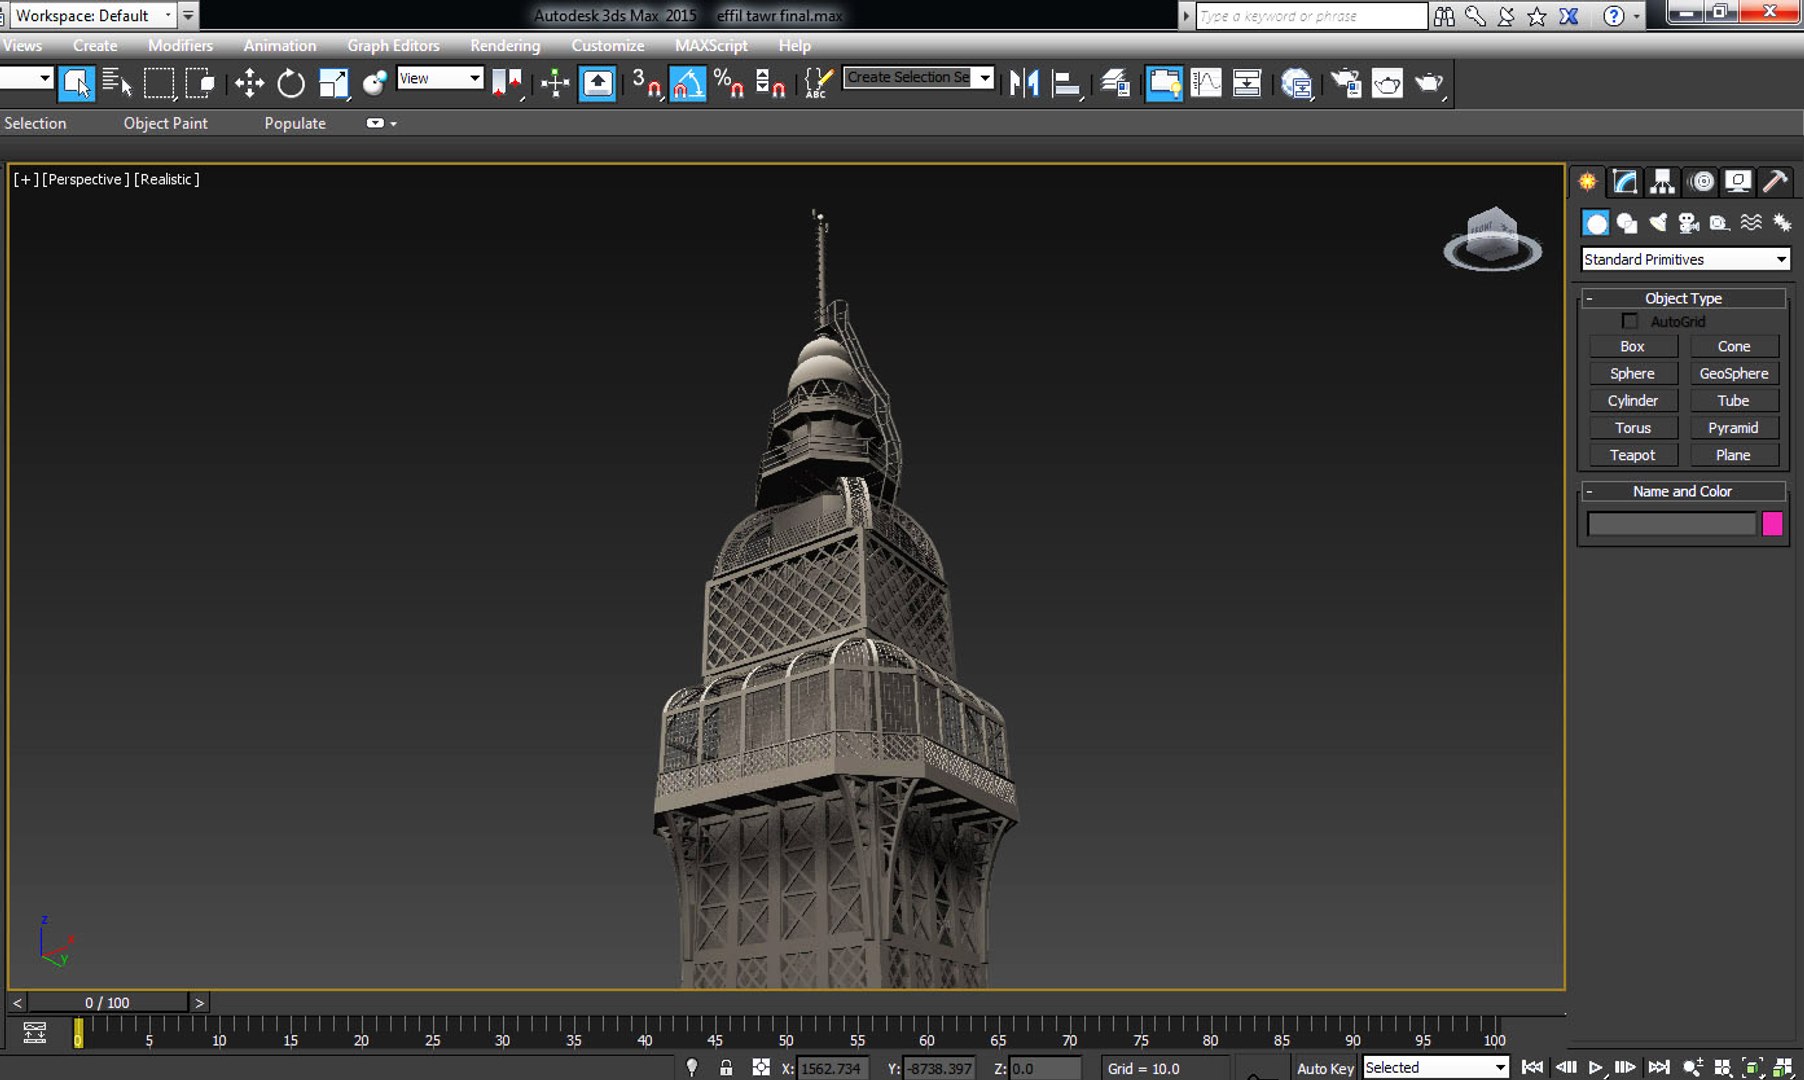
Task: Toggle Spinner Snap
Action: coord(769,83)
